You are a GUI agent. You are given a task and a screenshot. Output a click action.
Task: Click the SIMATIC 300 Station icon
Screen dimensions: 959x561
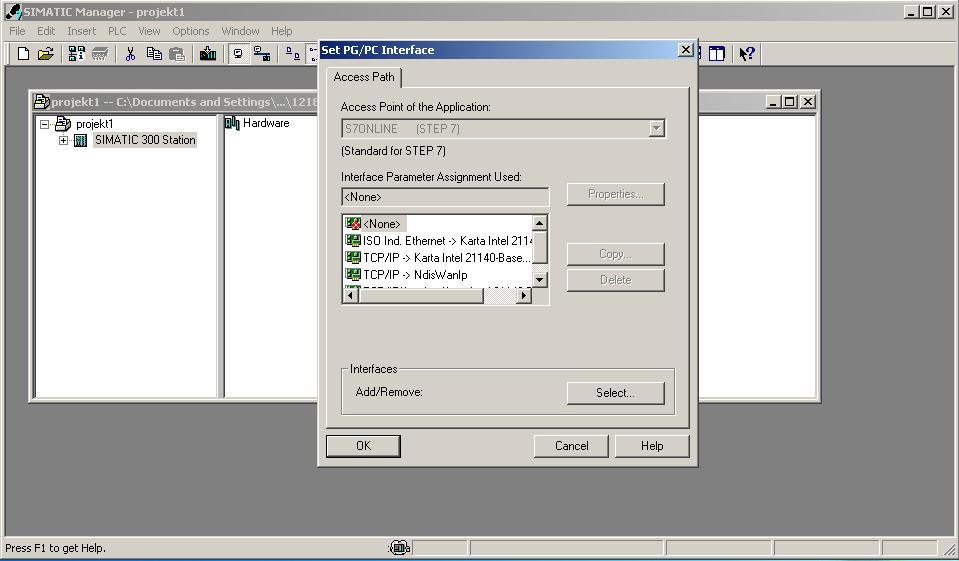tap(81, 141)
